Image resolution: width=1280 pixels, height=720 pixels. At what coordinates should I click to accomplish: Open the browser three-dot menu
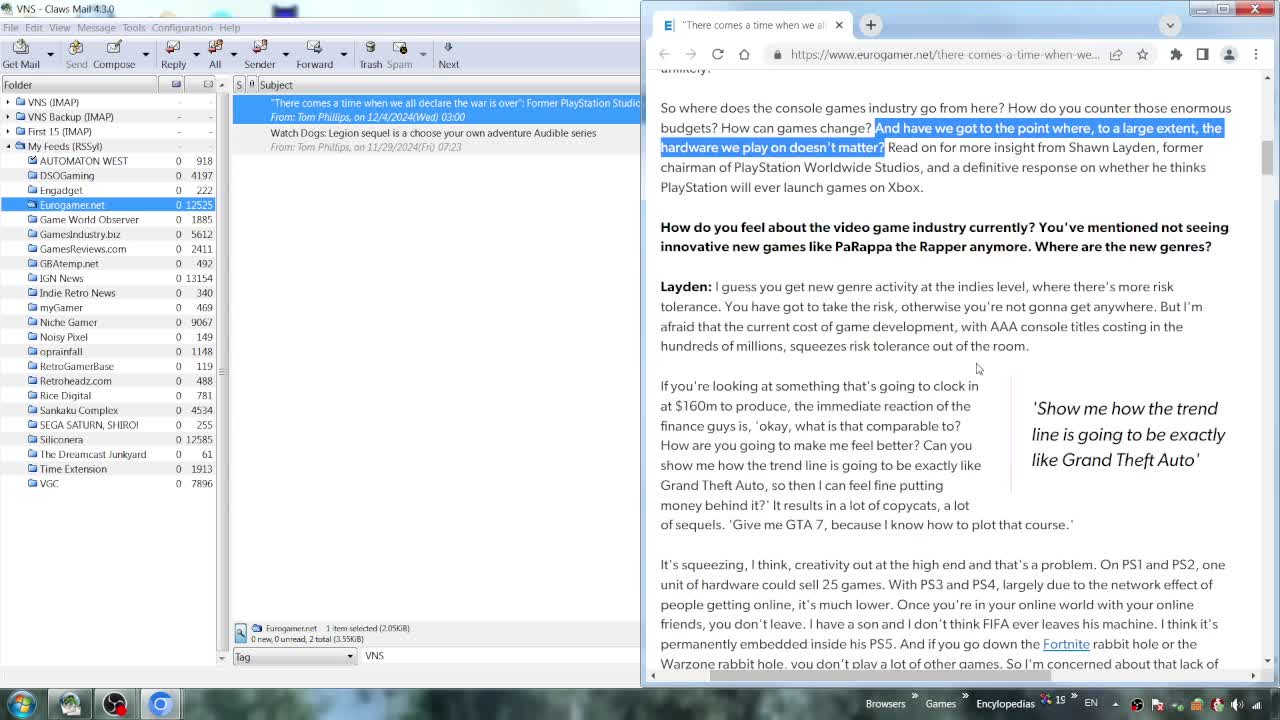(x=1256, y=54)
